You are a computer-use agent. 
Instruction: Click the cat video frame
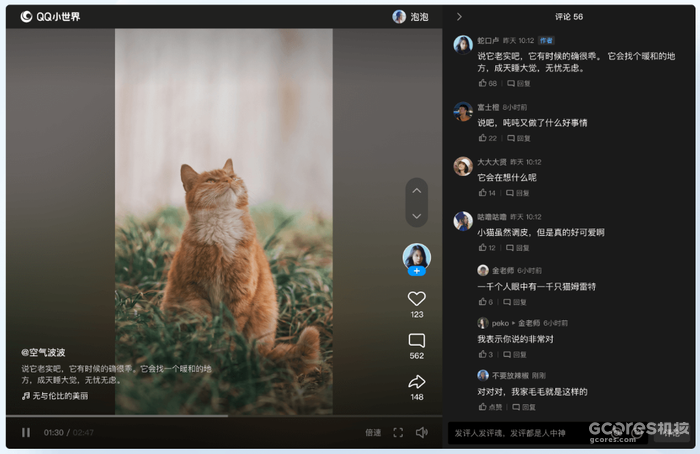point(224,222)
